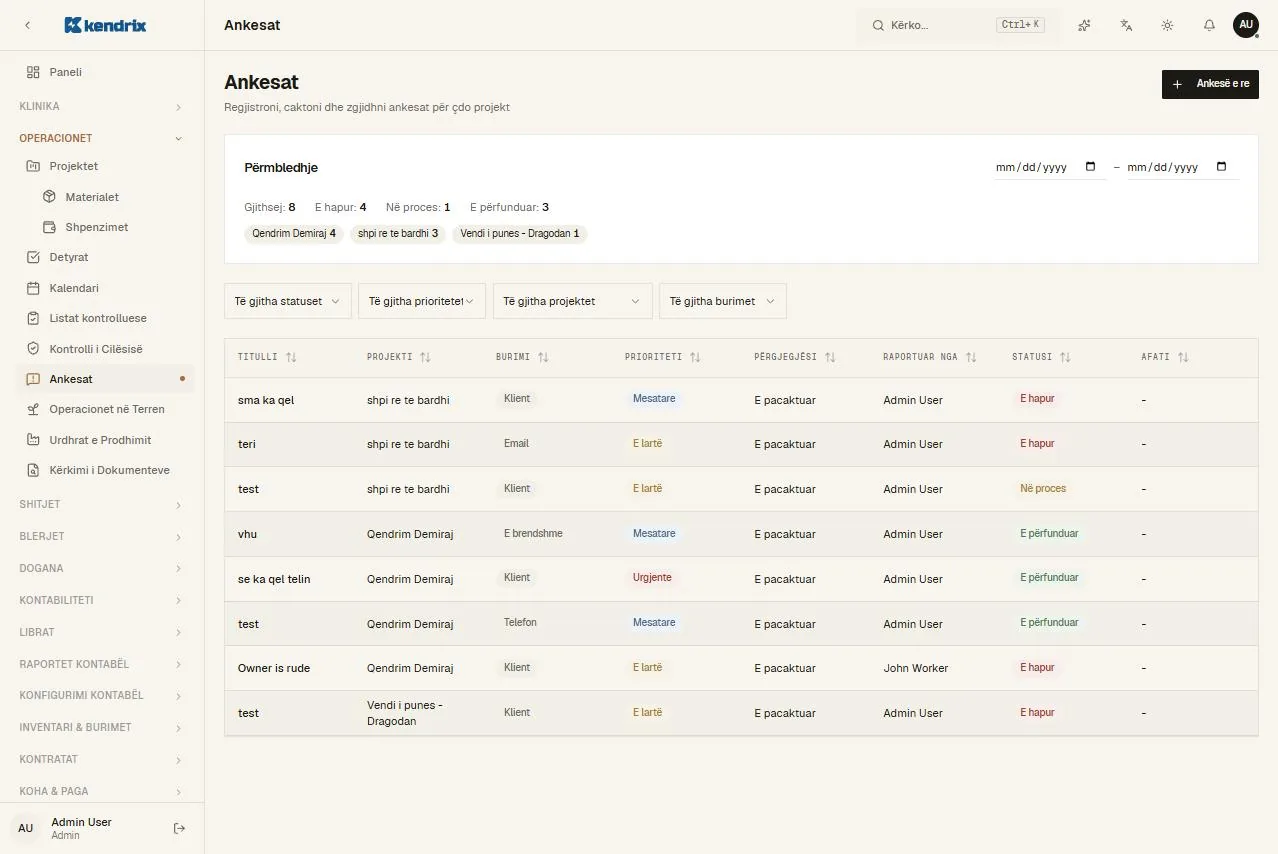The width and height of the screenshot is (1278, 854).
Task: Open the Të gjitha burimet filter dropdown
Action: (x=723, y=301)
